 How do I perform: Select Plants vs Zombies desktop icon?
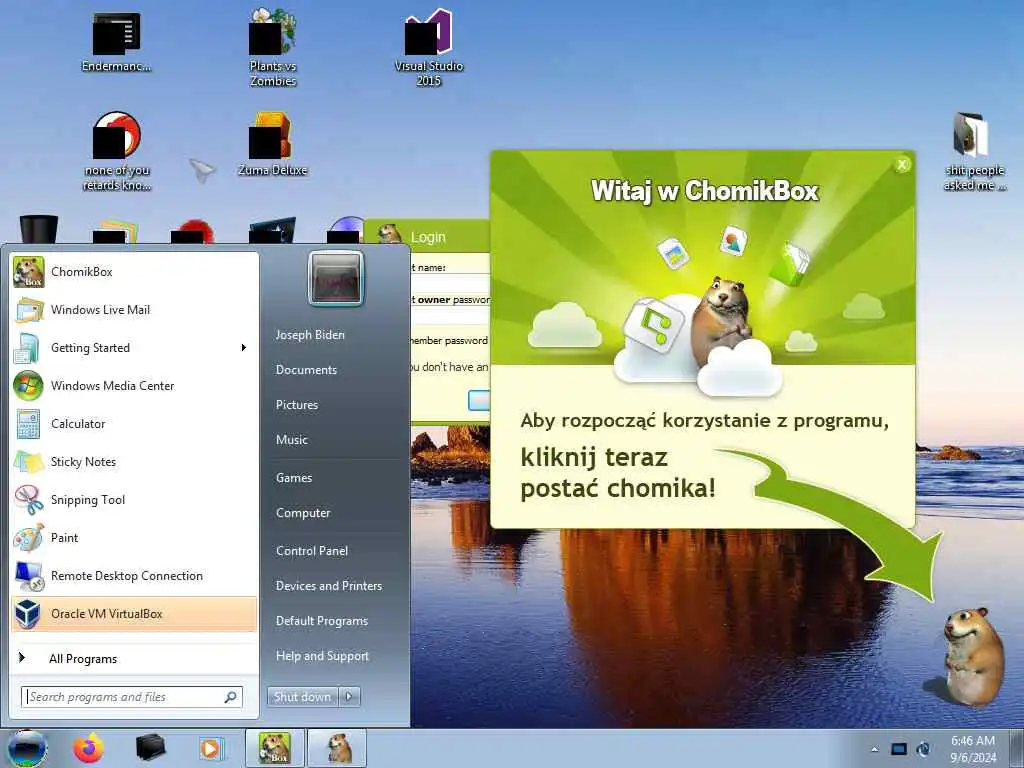(x=273, y=47)
